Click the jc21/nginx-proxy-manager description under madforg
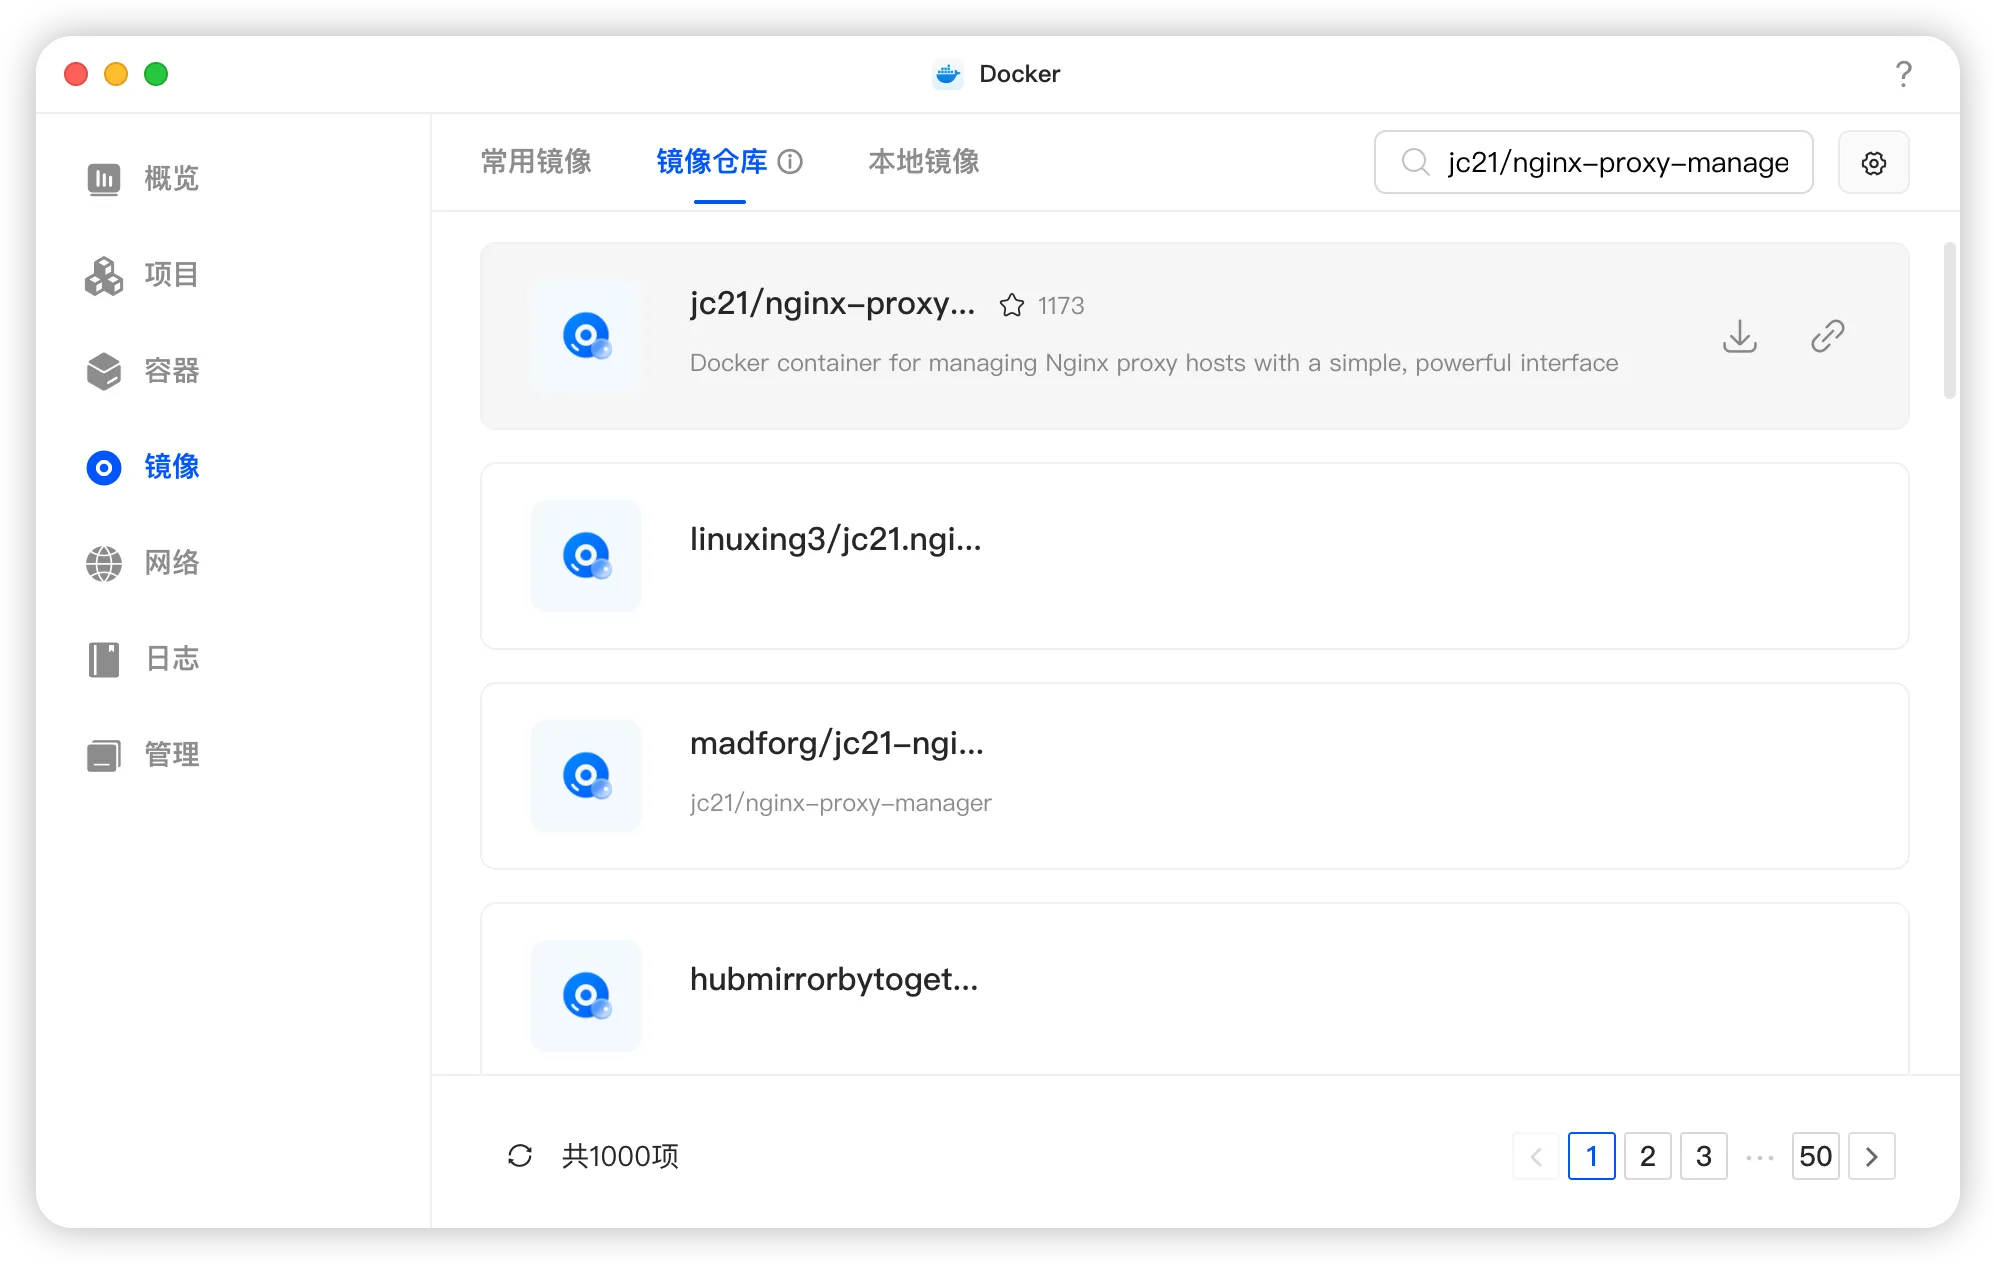Screen dimensions: 1996x1264 [841, 803]
